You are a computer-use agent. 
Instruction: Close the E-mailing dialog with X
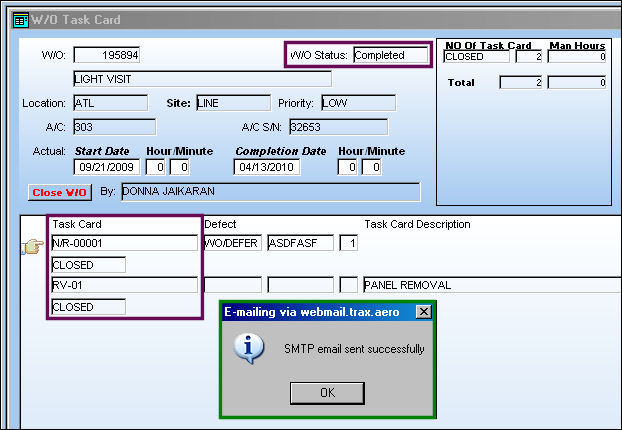point(423,312)
